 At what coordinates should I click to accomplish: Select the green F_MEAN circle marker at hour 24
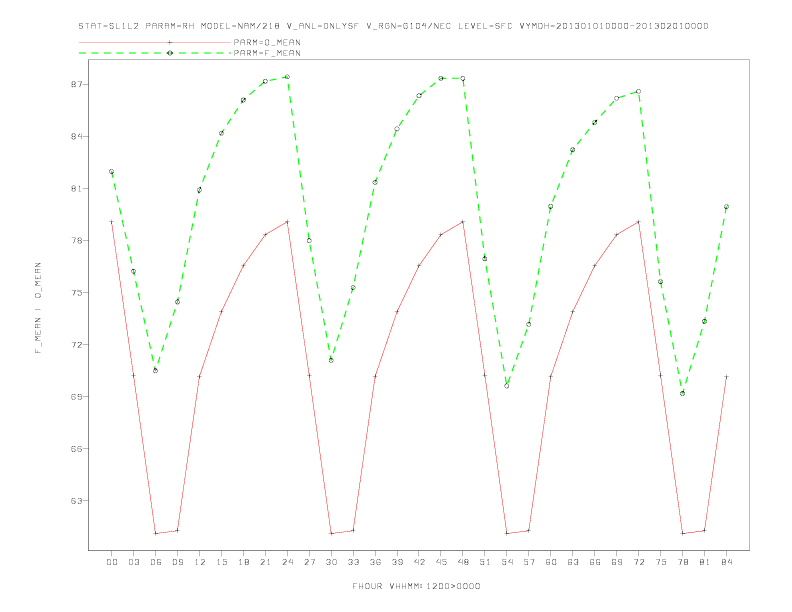(287, 77)
